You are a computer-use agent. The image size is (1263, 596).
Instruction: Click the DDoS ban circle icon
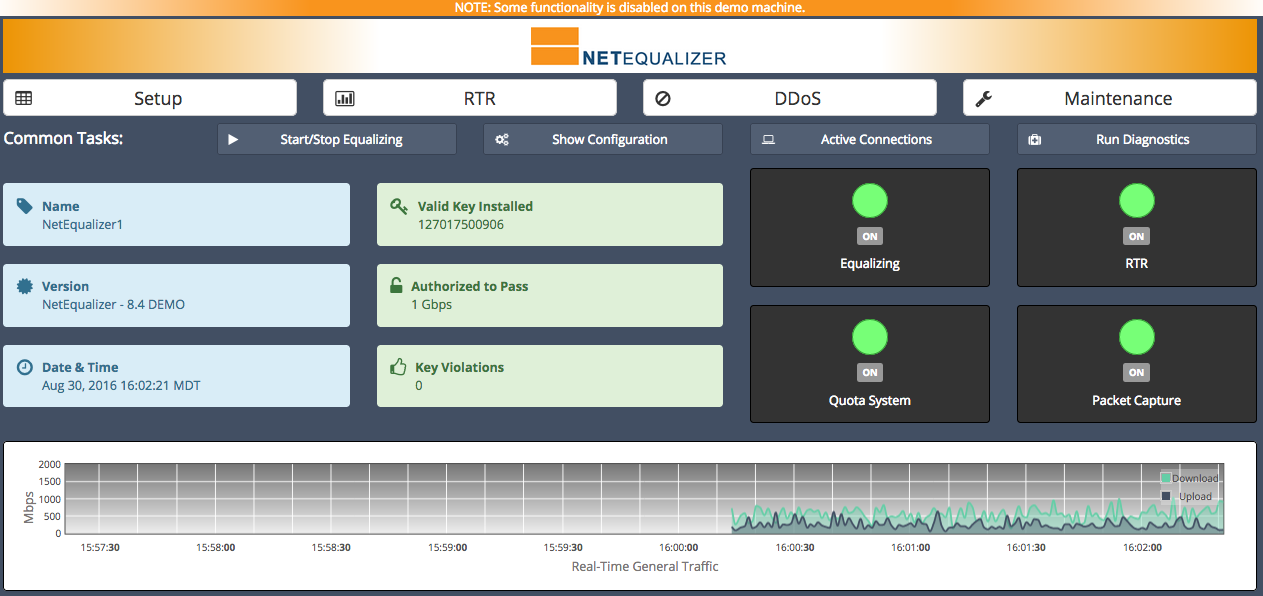[662, 99]
